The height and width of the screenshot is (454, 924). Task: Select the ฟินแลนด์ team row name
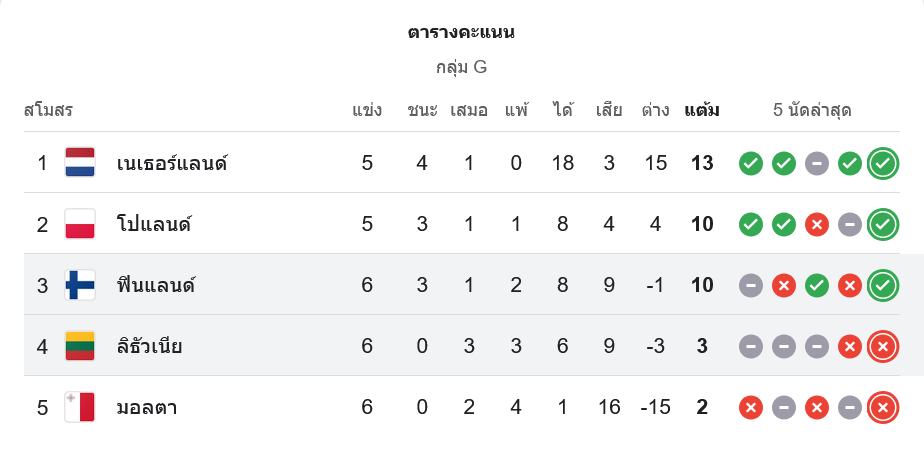[x=155, y=285]
